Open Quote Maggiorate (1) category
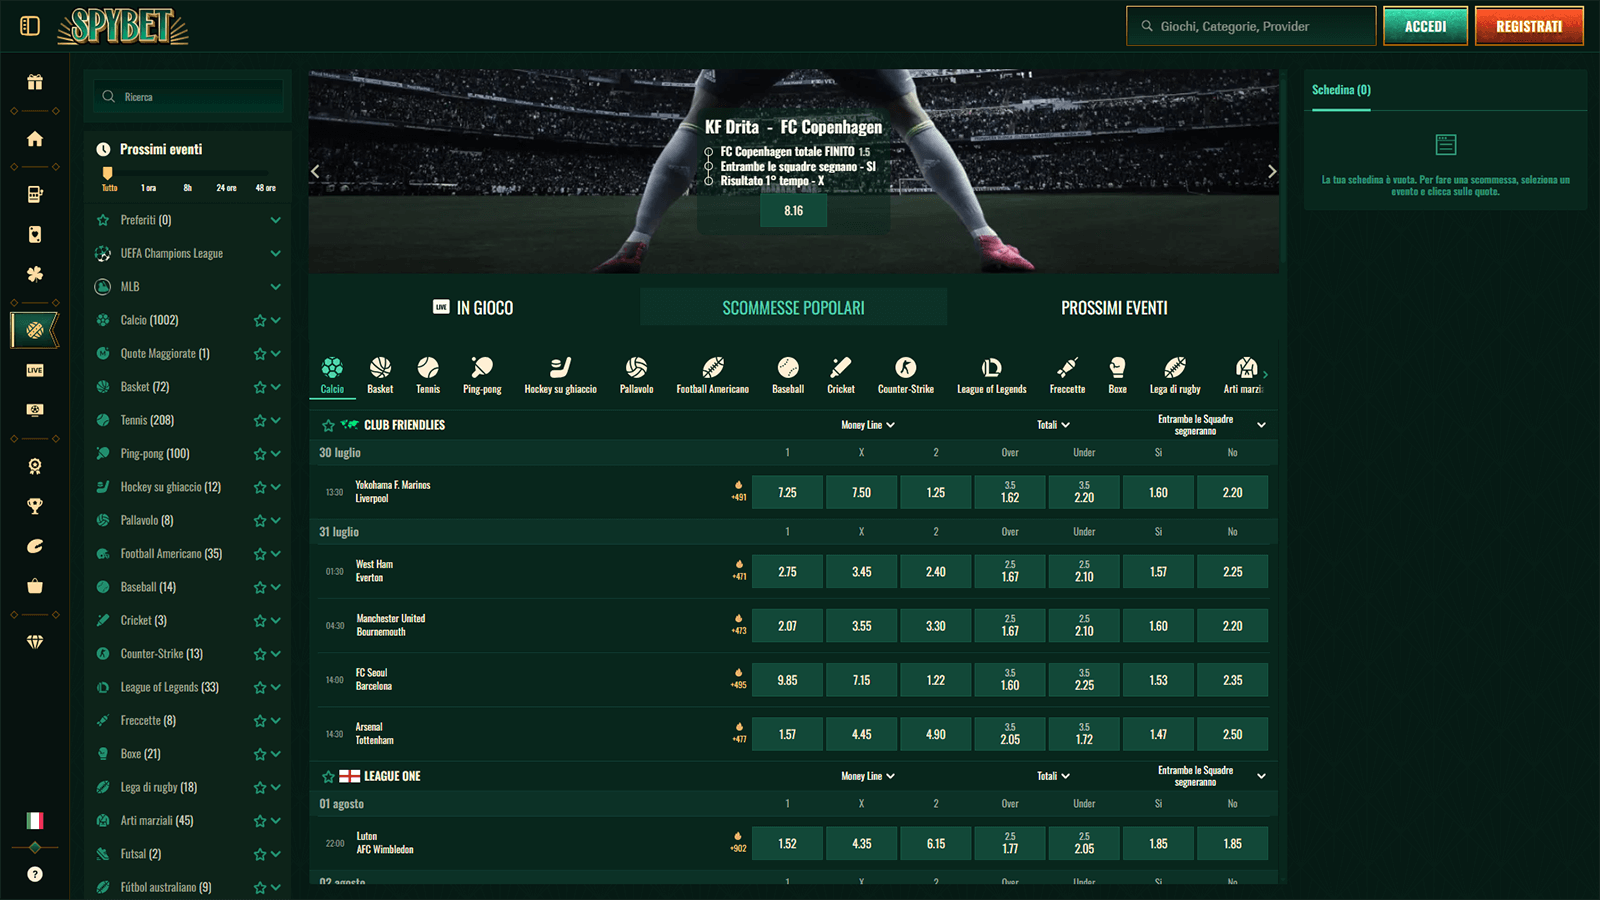This screenshot has height=900, width=1600. 165,353
